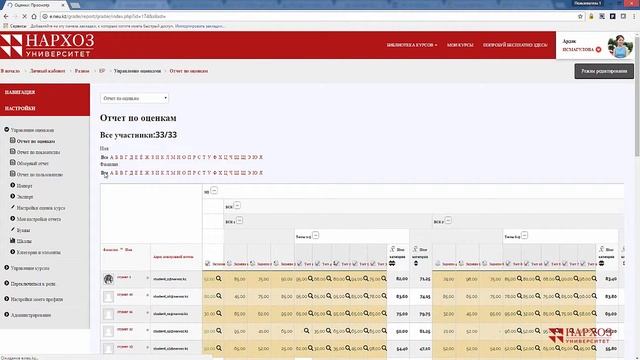Open the Chrome menu with three dots

point(634,16)
